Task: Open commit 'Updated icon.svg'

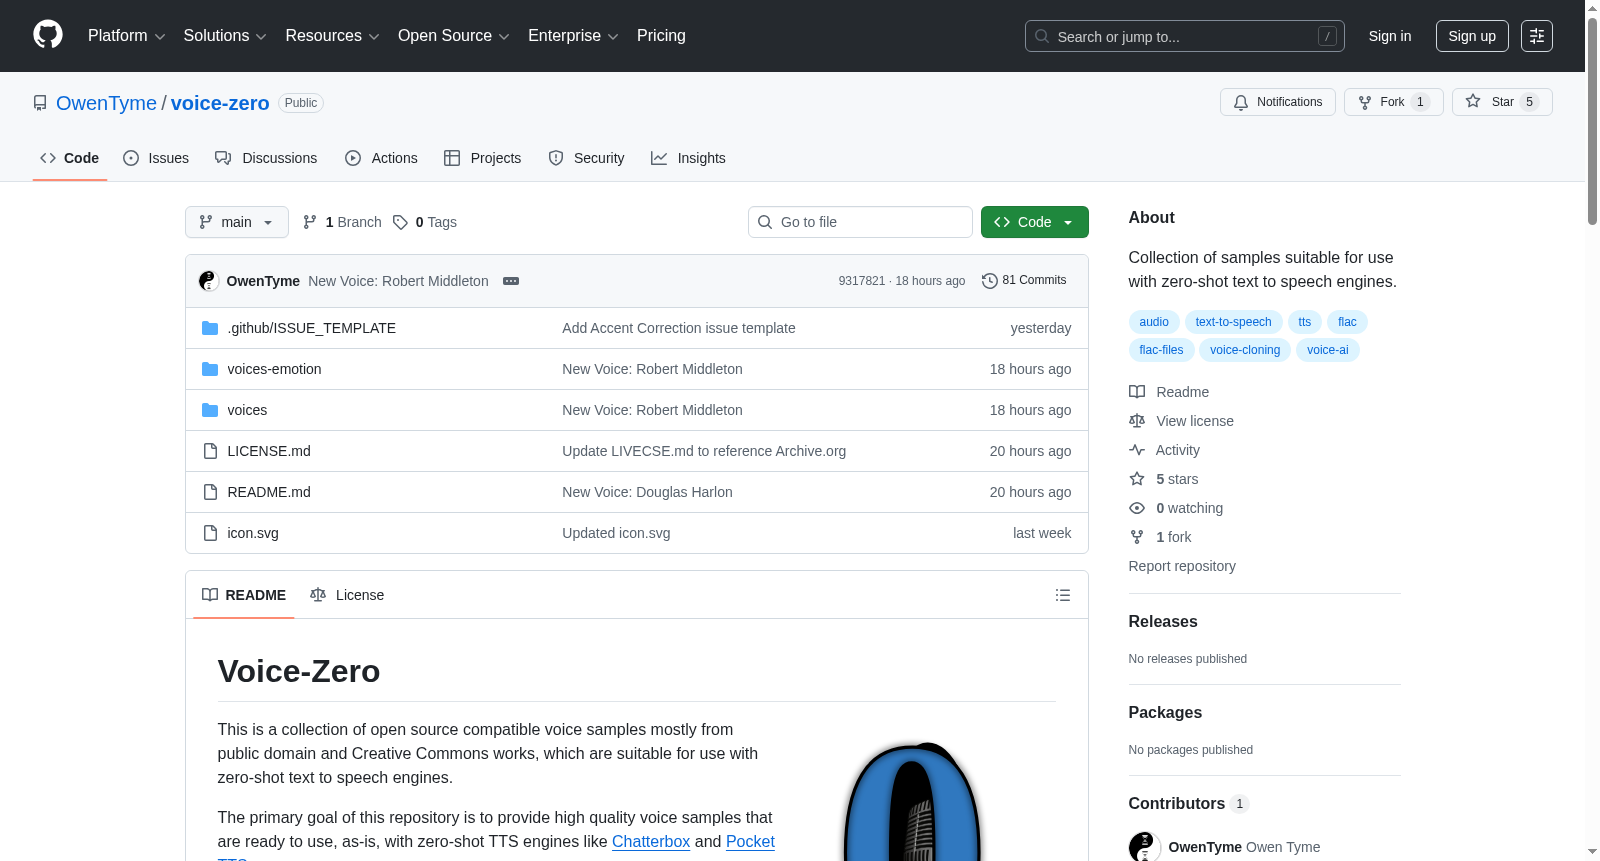Action: pyautogui.click(x=616, y=533)
